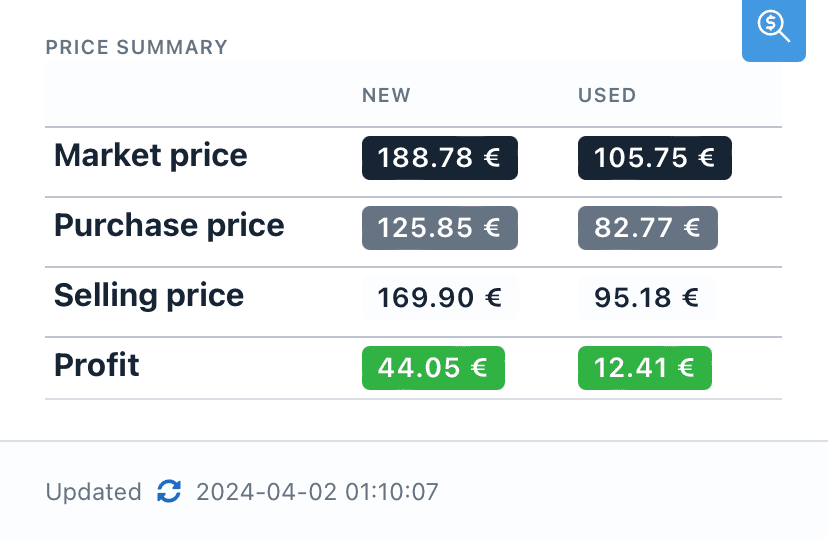
Task: Select the Profit row label
Action: [x=97, y=365]
